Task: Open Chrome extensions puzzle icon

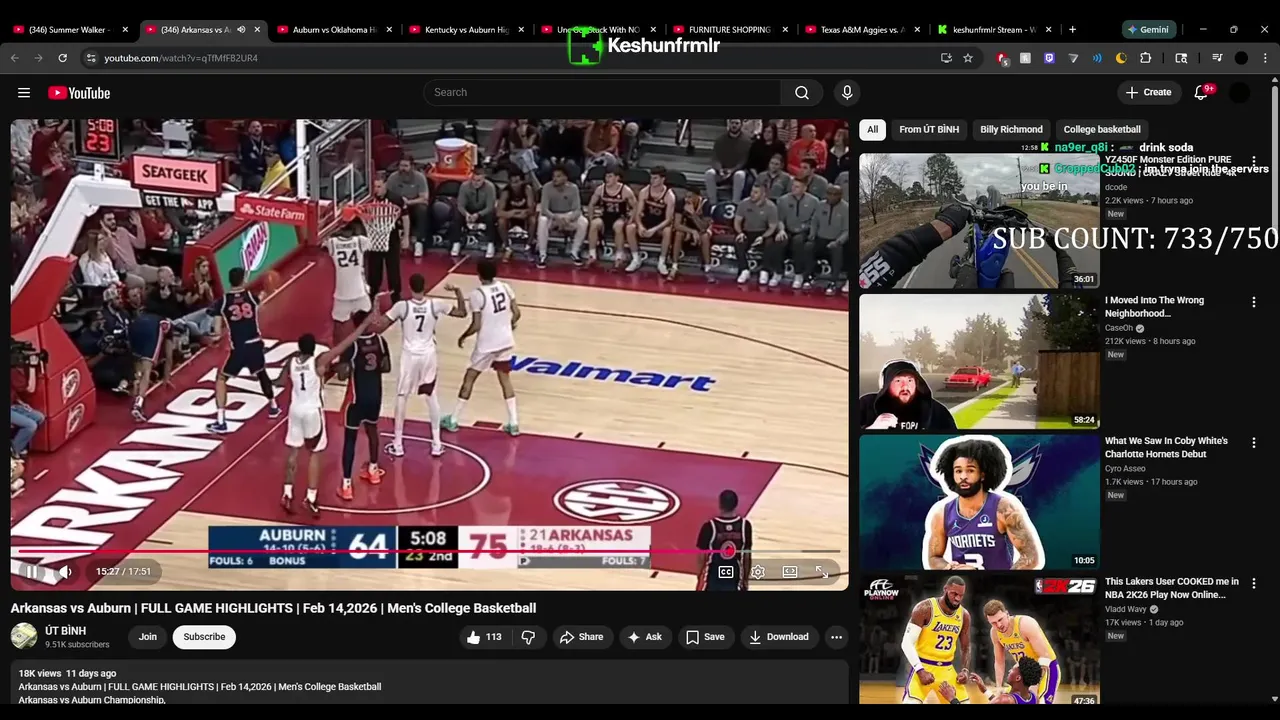Action: [1146, 58]
